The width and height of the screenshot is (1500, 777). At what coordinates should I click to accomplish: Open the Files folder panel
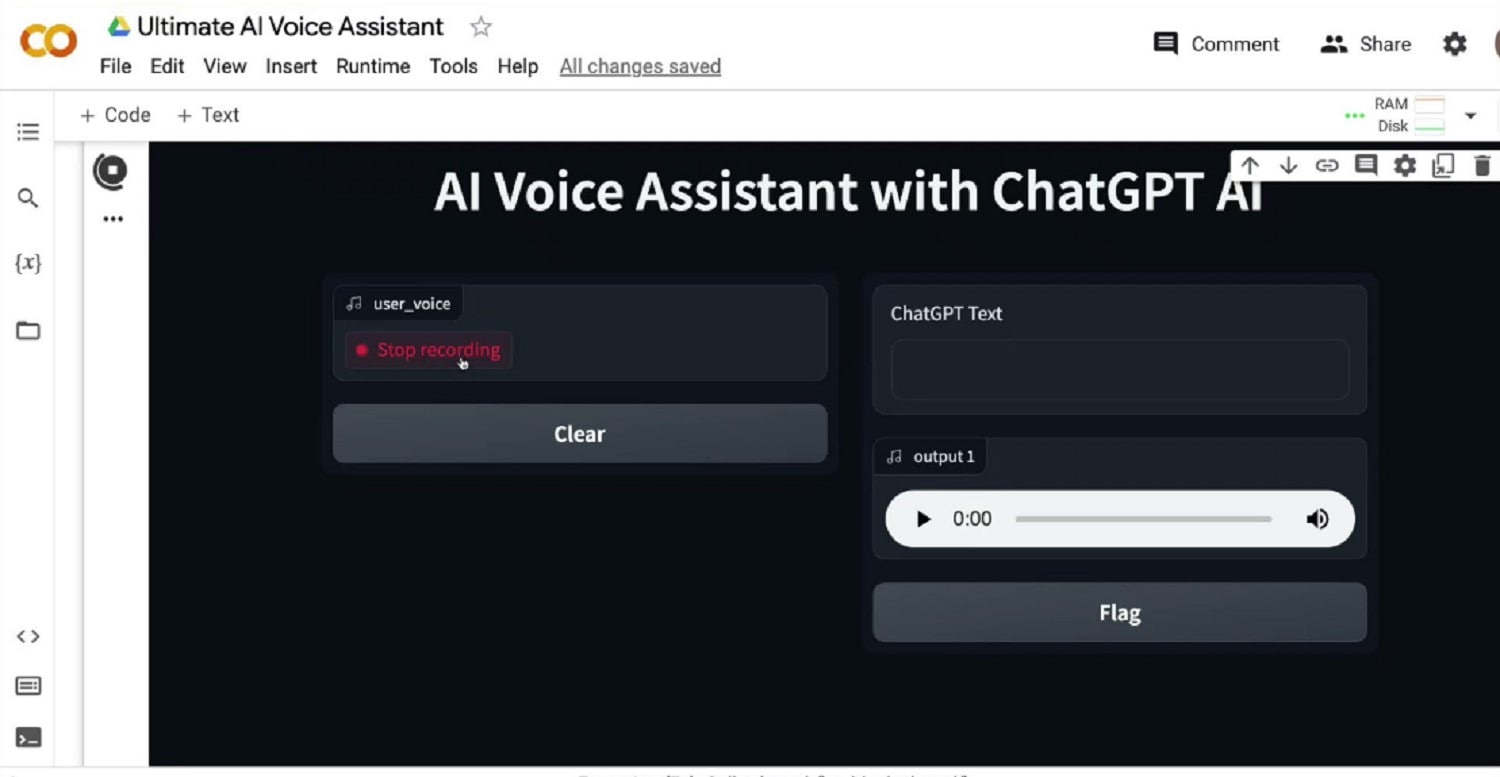pyautogui.click(x=28, y=331)
